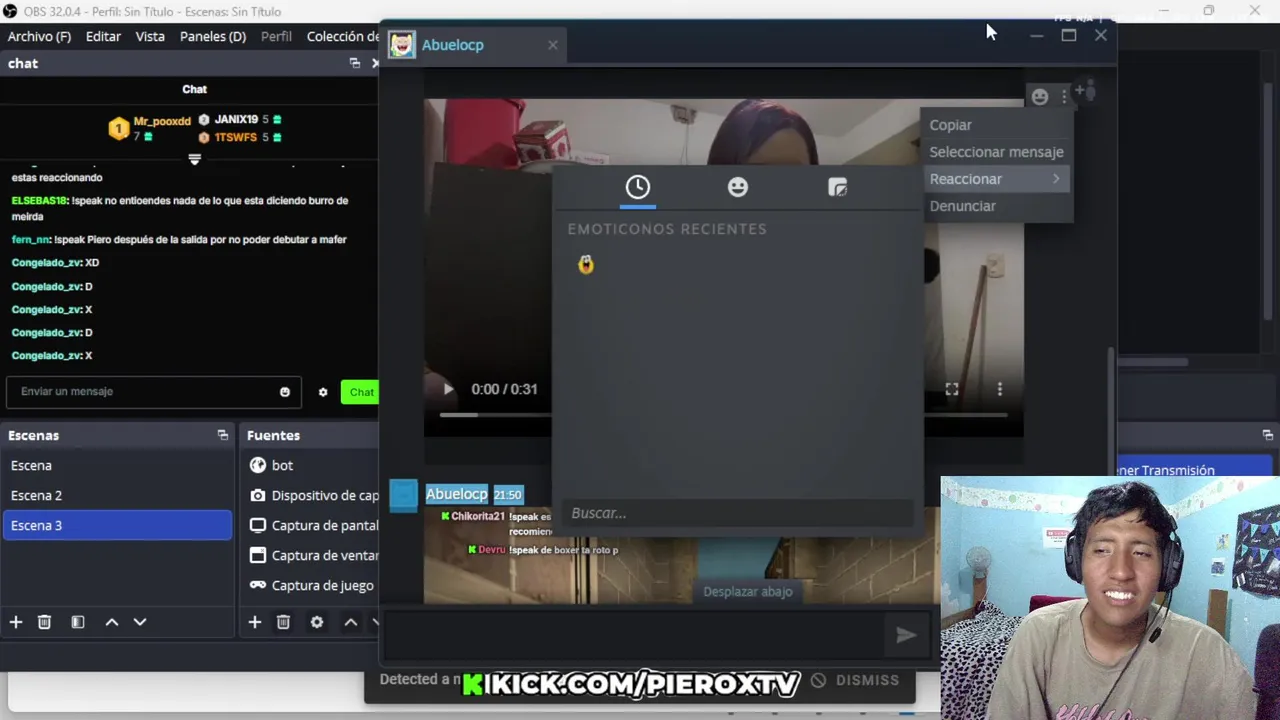Screen dimensions: 1280x720
Task: Select leaderboard user Mr_pooxdd
Action: tap(162, 121)
